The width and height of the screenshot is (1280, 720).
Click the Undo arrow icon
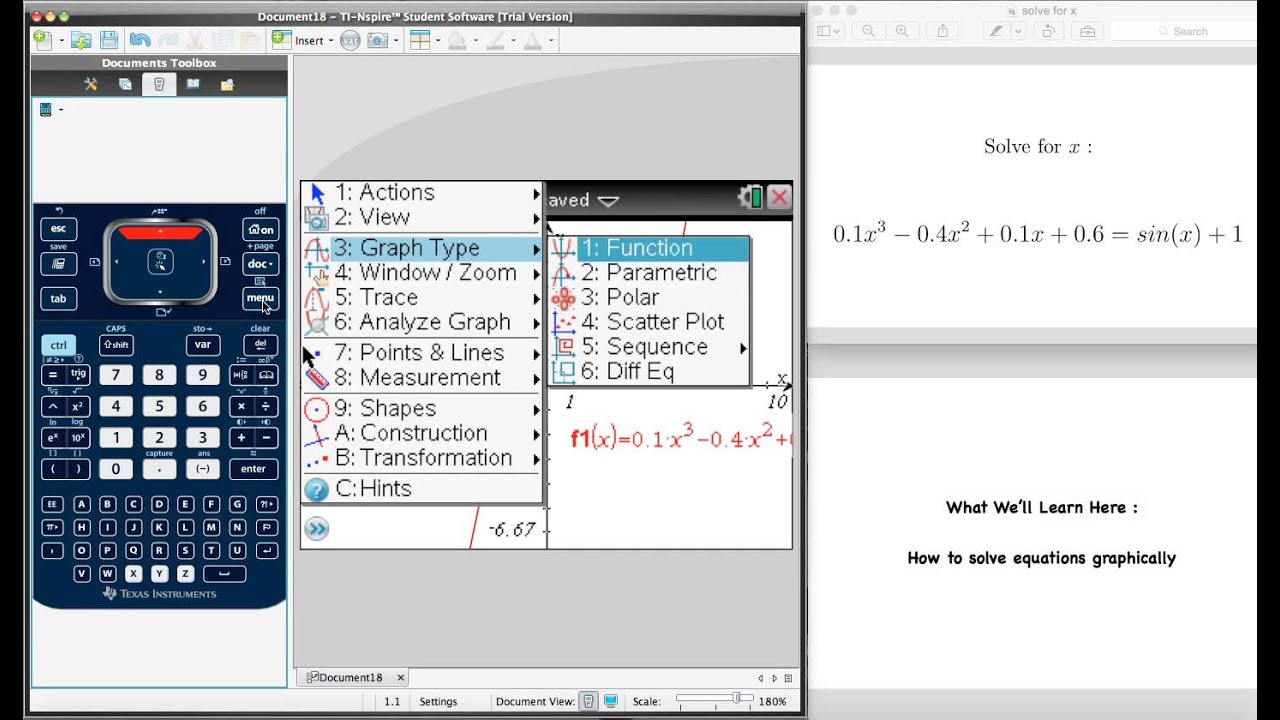click(140, 40)
